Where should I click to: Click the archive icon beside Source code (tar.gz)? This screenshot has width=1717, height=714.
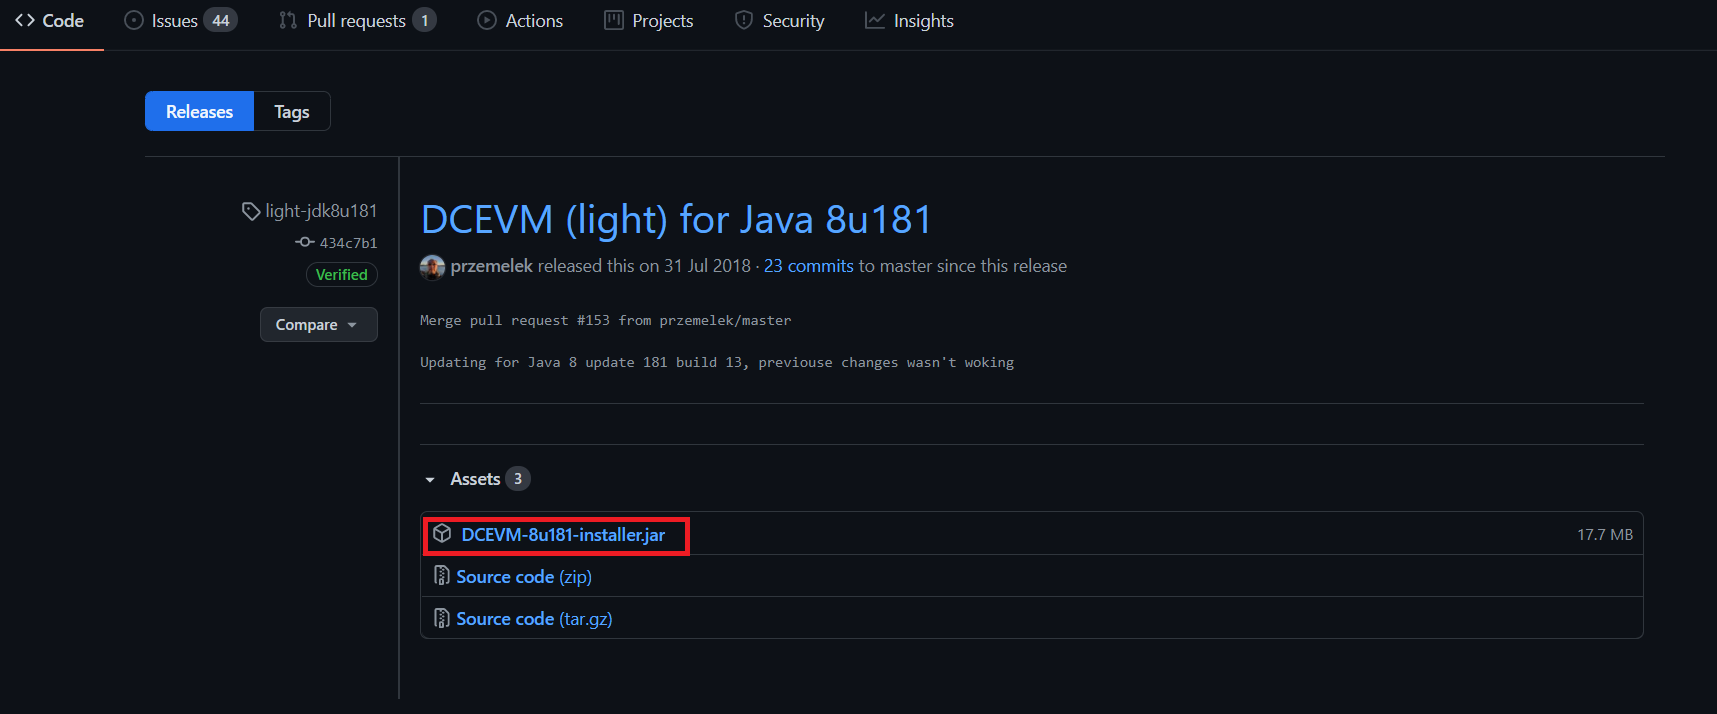click(x=441, y=618)
